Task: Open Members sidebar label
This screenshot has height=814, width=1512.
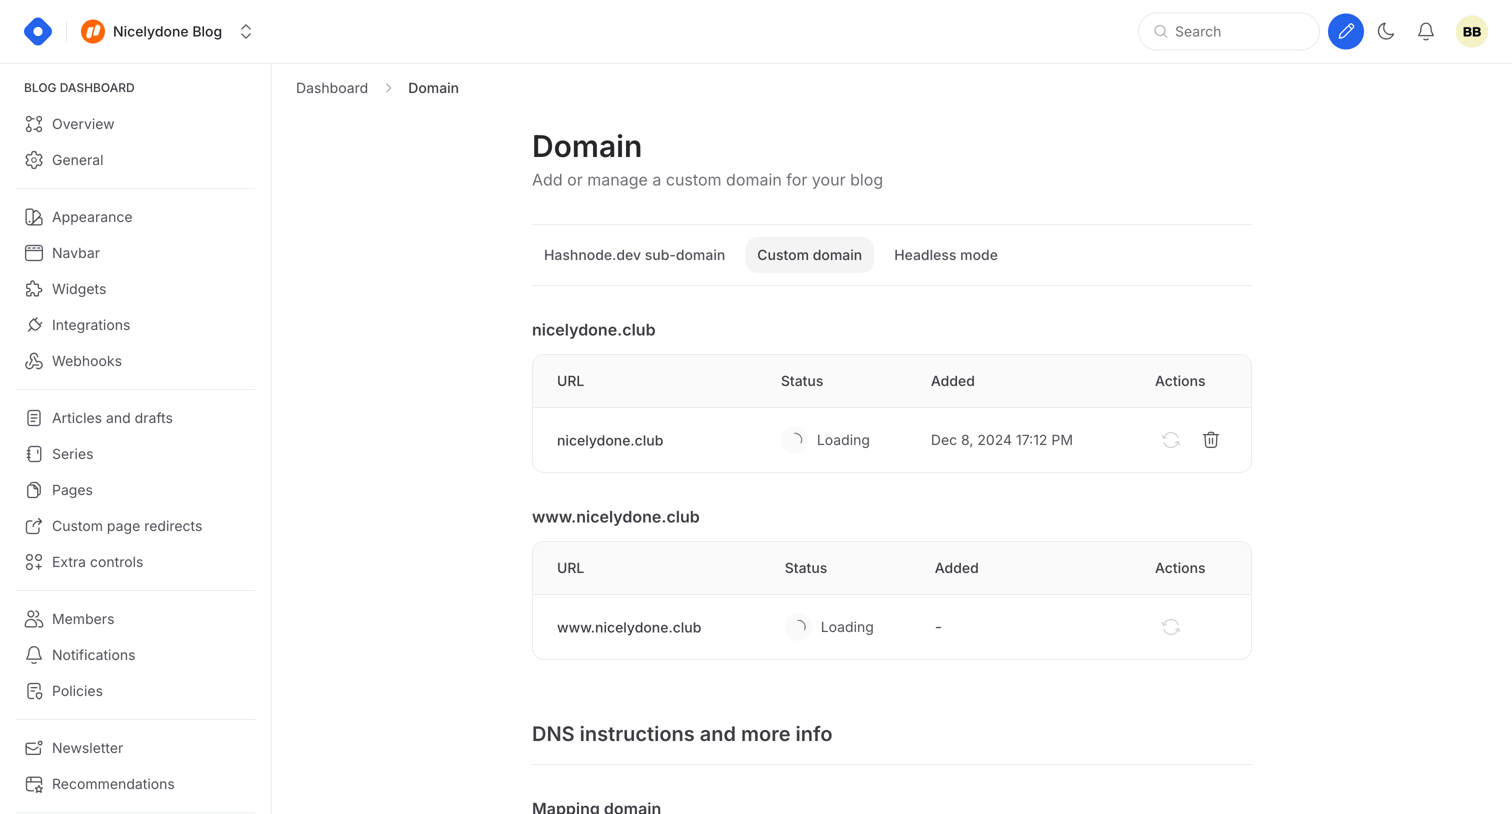Action: 83,619
